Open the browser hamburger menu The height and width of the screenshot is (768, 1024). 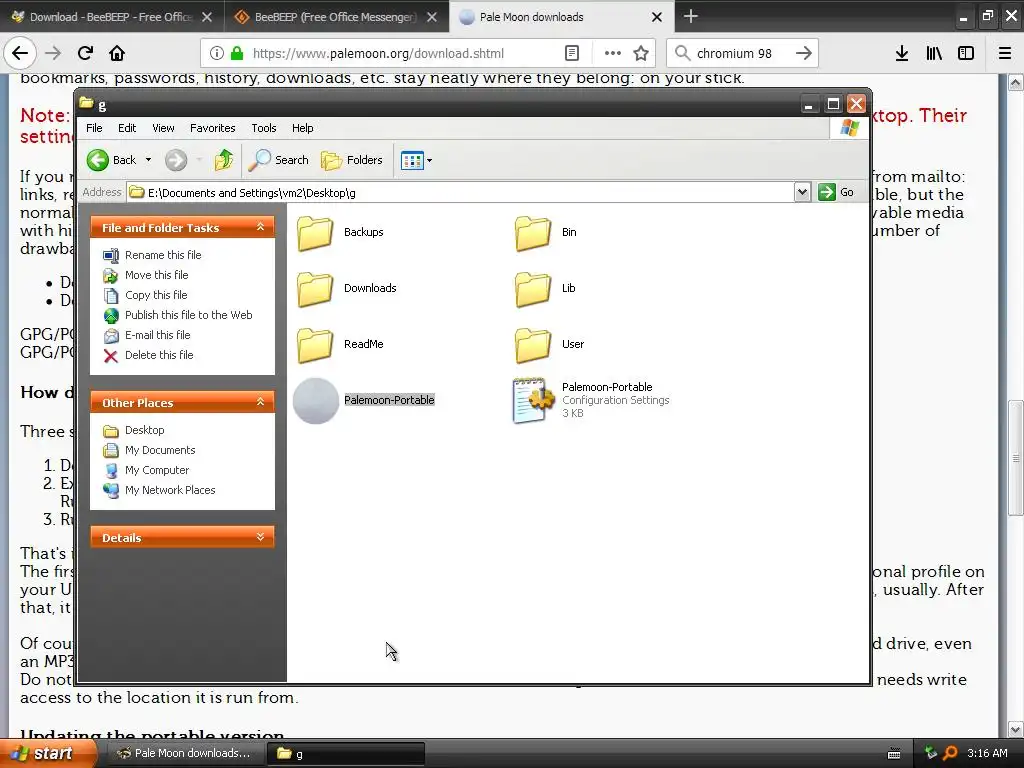[1005, 53]
